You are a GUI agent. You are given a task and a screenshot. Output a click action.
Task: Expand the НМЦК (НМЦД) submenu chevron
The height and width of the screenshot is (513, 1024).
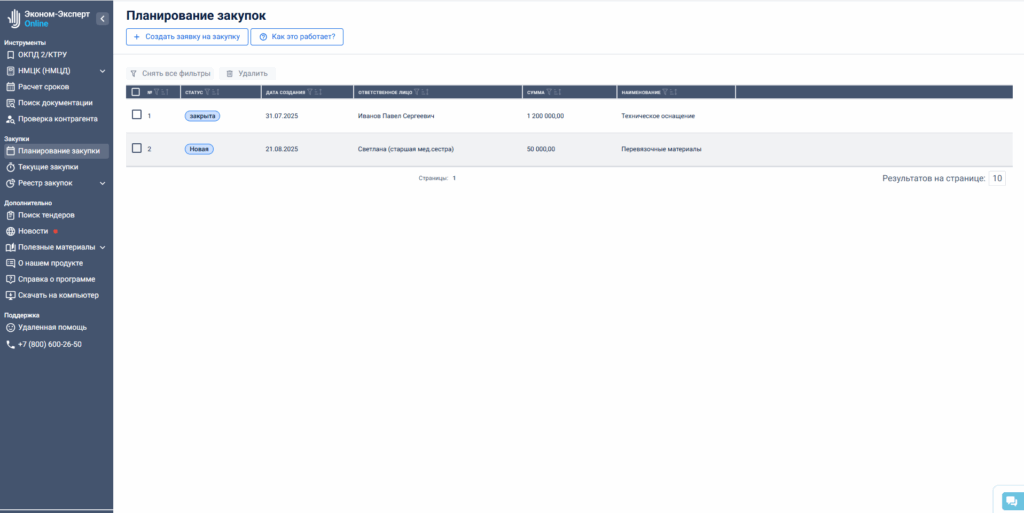click(x=103, y=70)
